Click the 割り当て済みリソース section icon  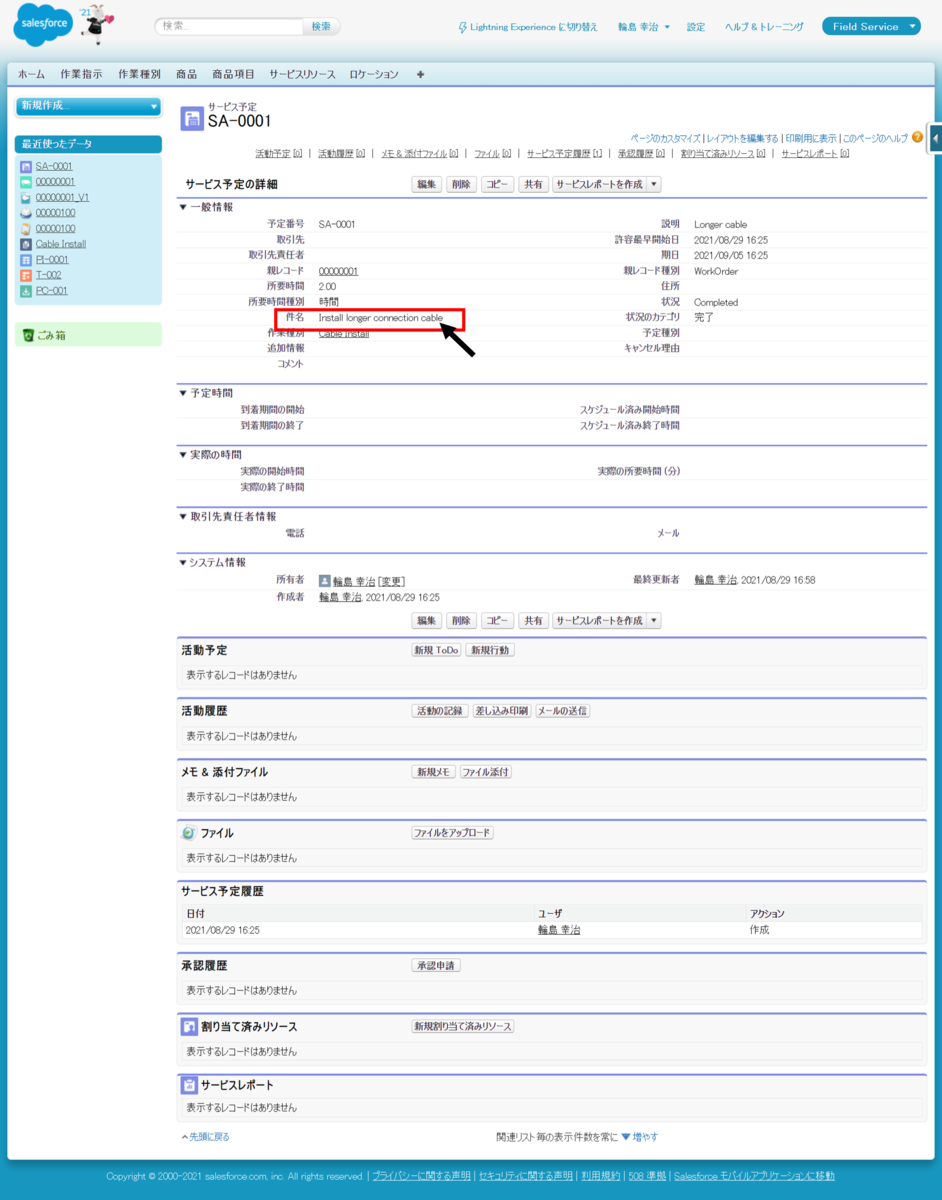point(189,1026)
